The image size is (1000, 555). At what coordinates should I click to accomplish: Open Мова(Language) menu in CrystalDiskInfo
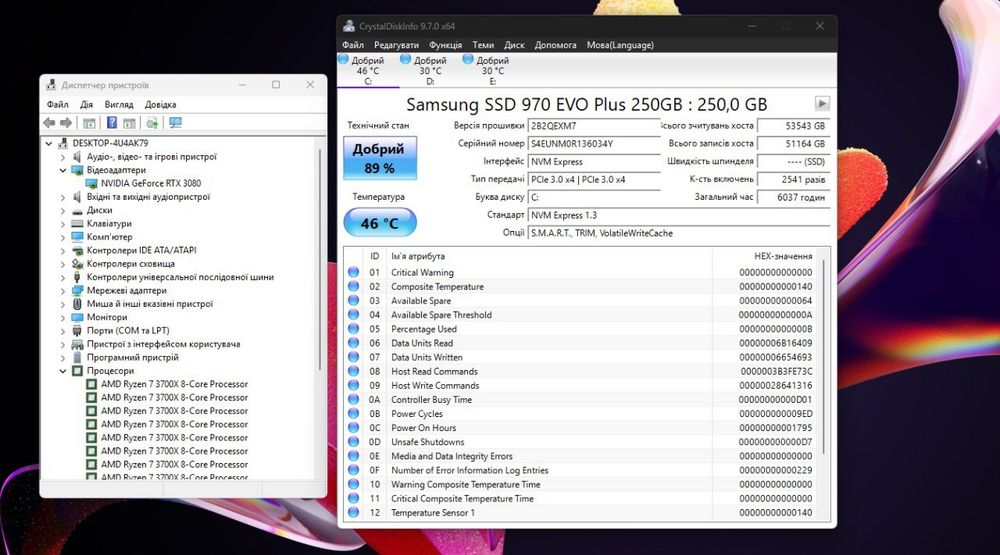(x=620, y=45)
